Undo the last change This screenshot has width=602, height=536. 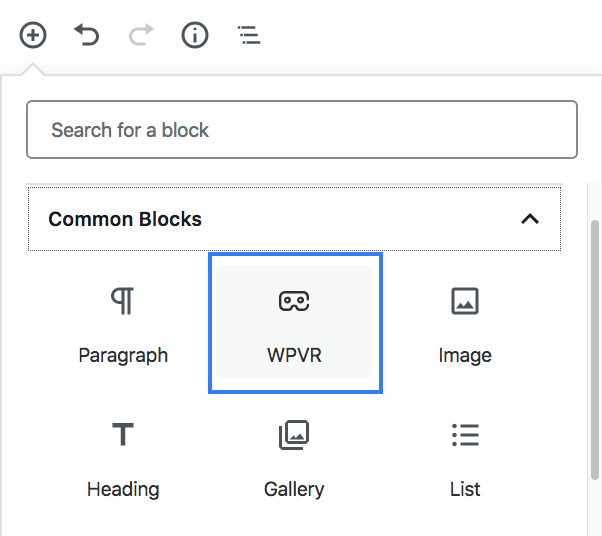pyautogui.click(x=87, y=35)
